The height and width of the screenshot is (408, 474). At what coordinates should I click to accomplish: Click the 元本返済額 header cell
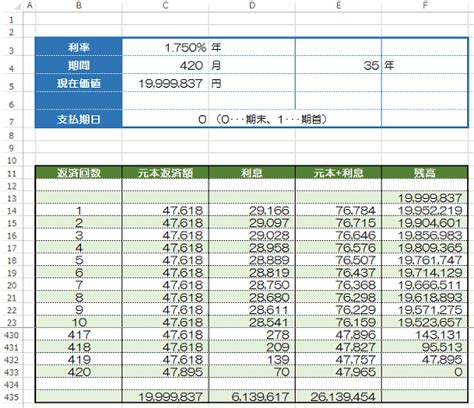coord(165,172)
